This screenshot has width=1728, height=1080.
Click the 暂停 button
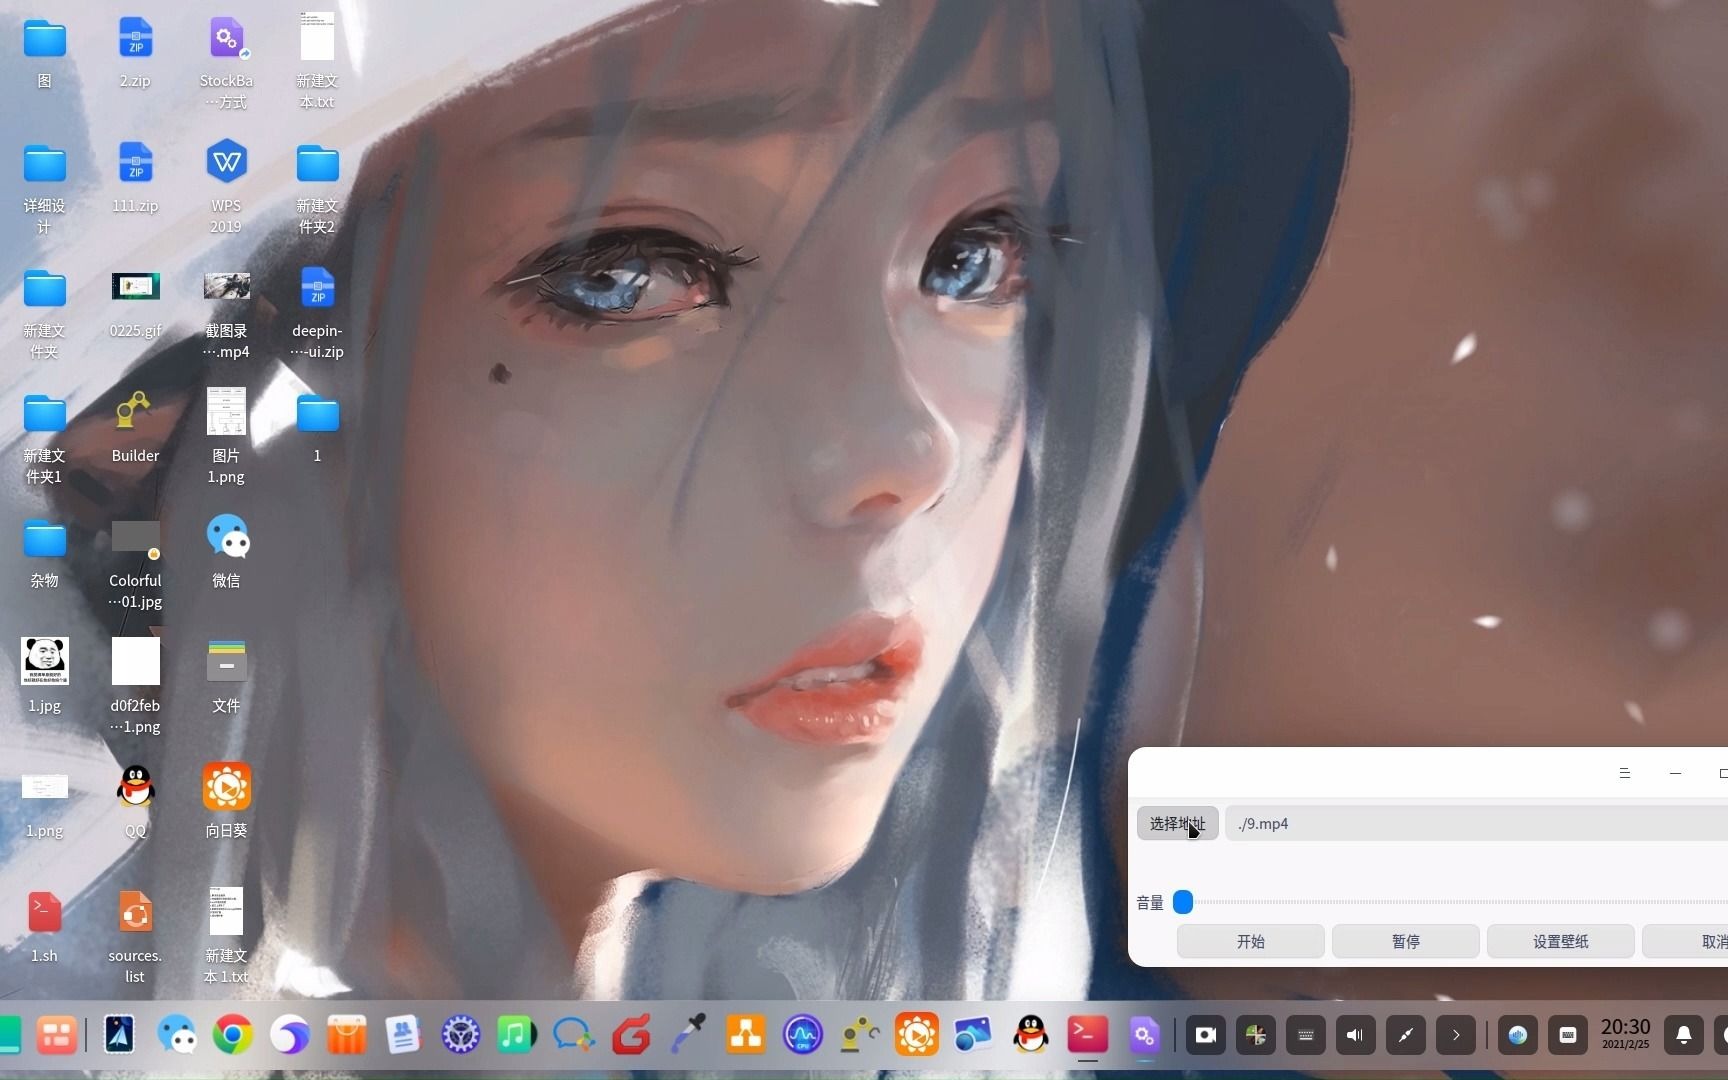[x=1405, y=941]
